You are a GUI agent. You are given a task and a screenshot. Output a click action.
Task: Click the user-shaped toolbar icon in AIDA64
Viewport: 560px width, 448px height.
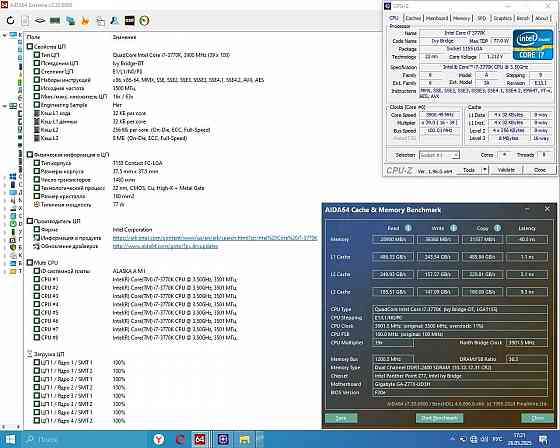(115, 20)
